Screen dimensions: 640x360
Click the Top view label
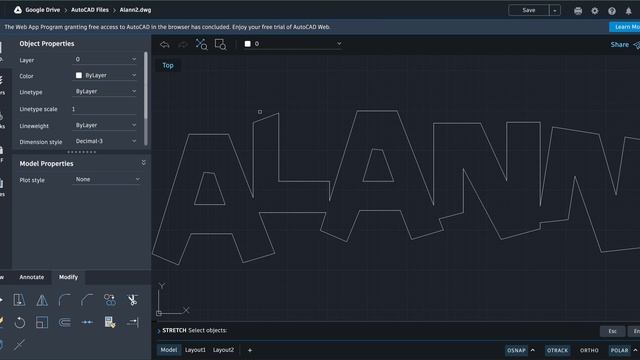click(x=168, y=65)
